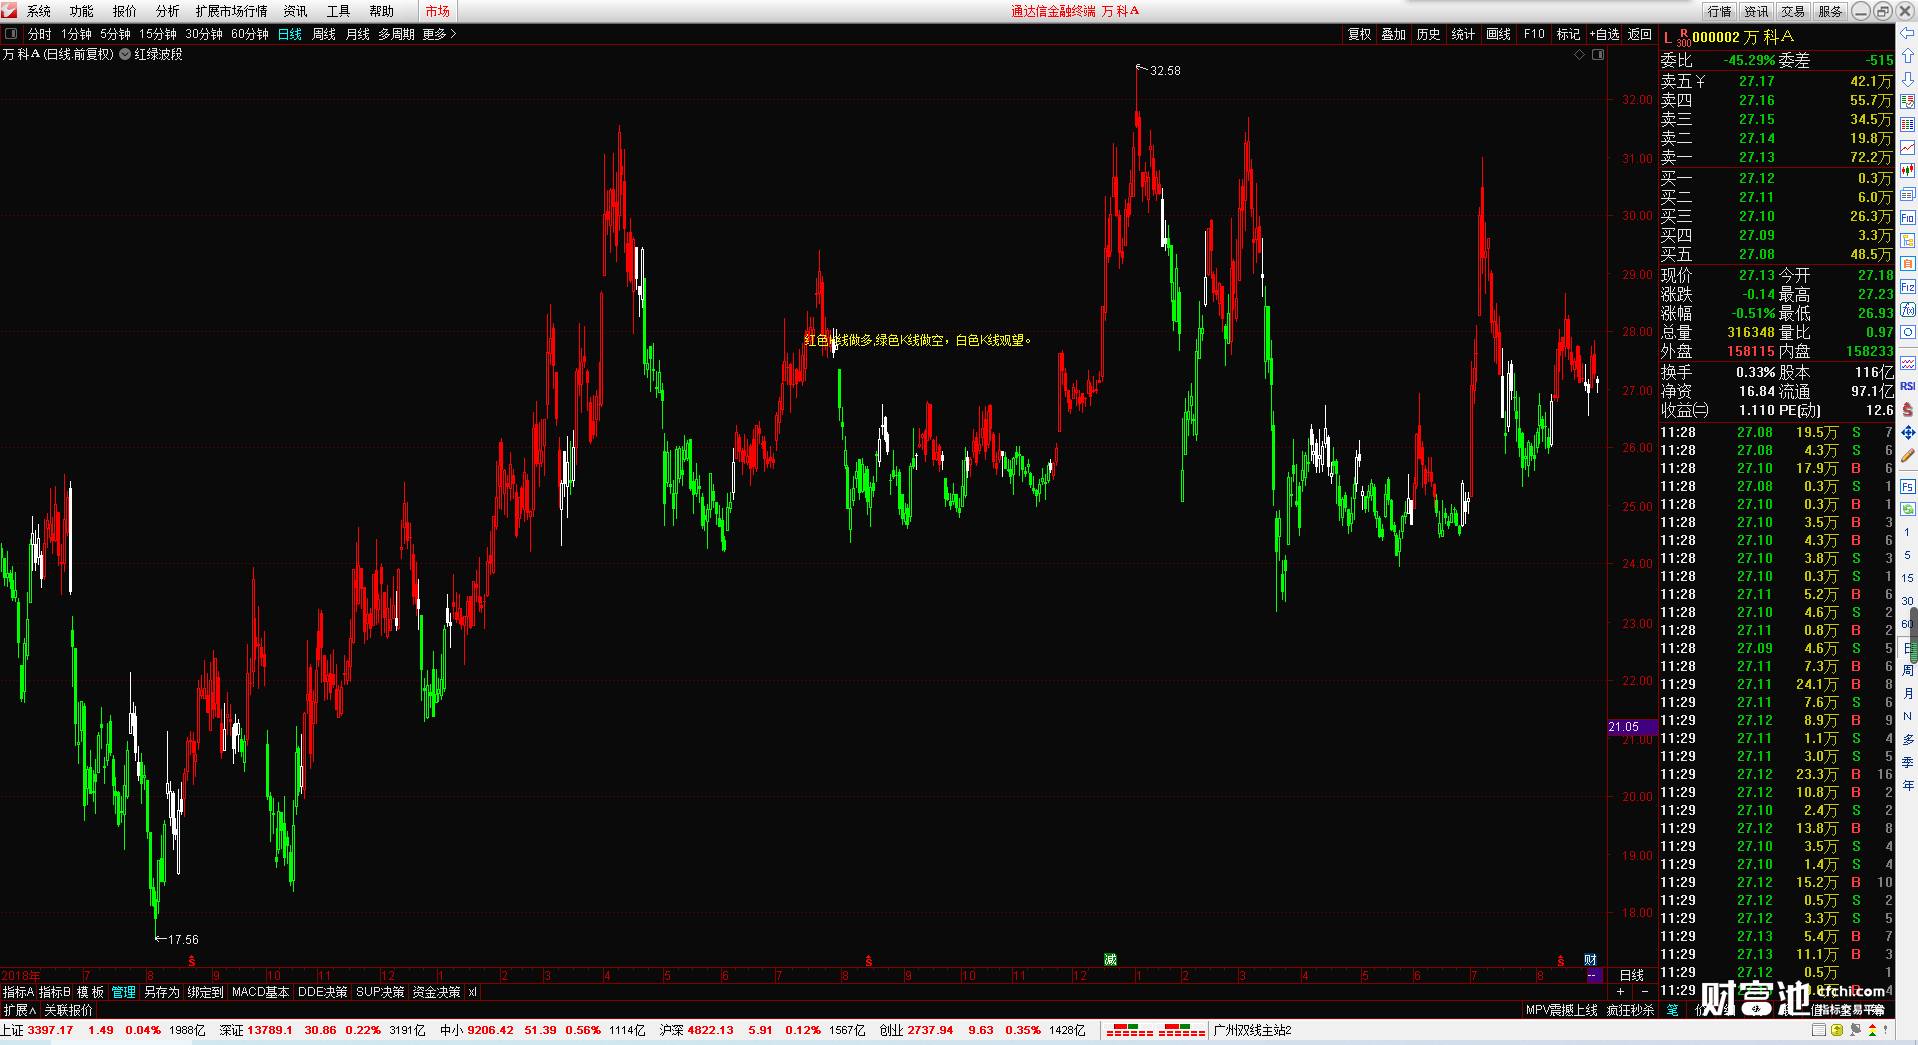Click the red S marker sidebar icon

1908,409
